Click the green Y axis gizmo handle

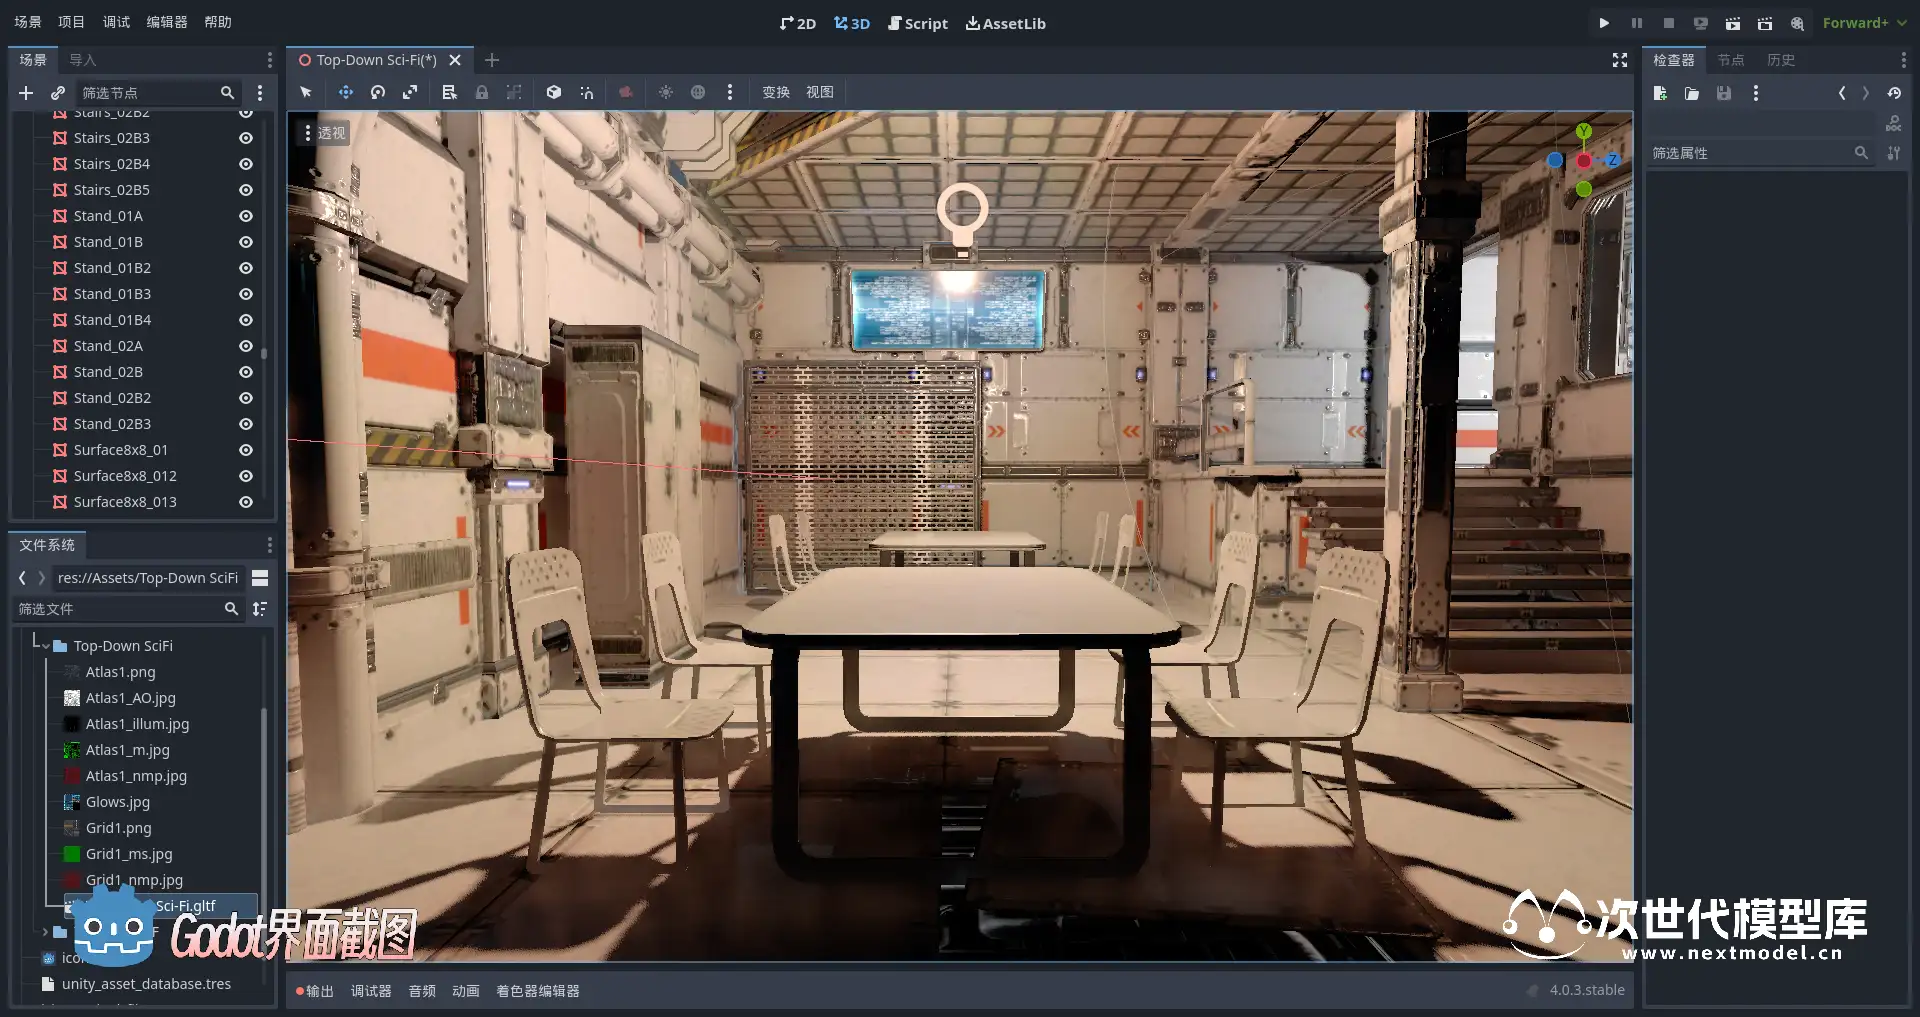click(1584, 131)
